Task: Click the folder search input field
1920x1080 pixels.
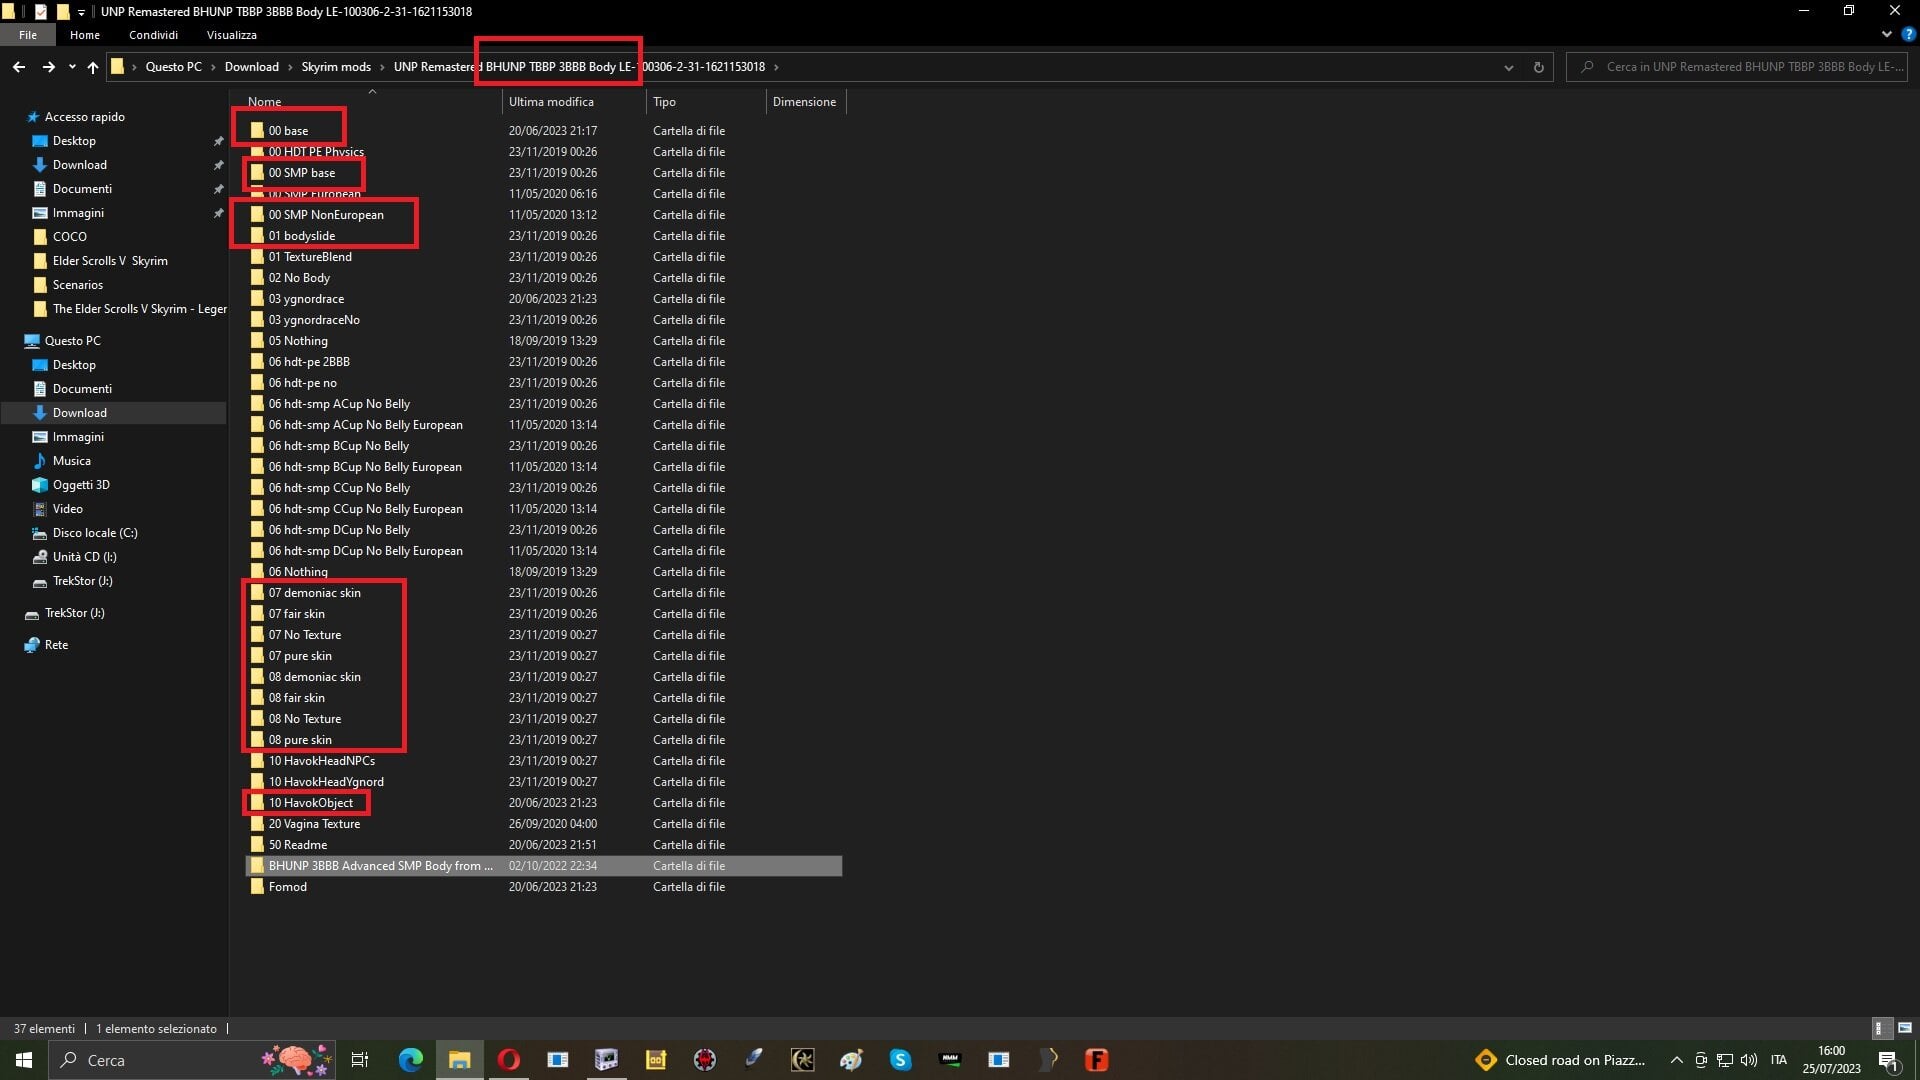Action: [1737, 67]
